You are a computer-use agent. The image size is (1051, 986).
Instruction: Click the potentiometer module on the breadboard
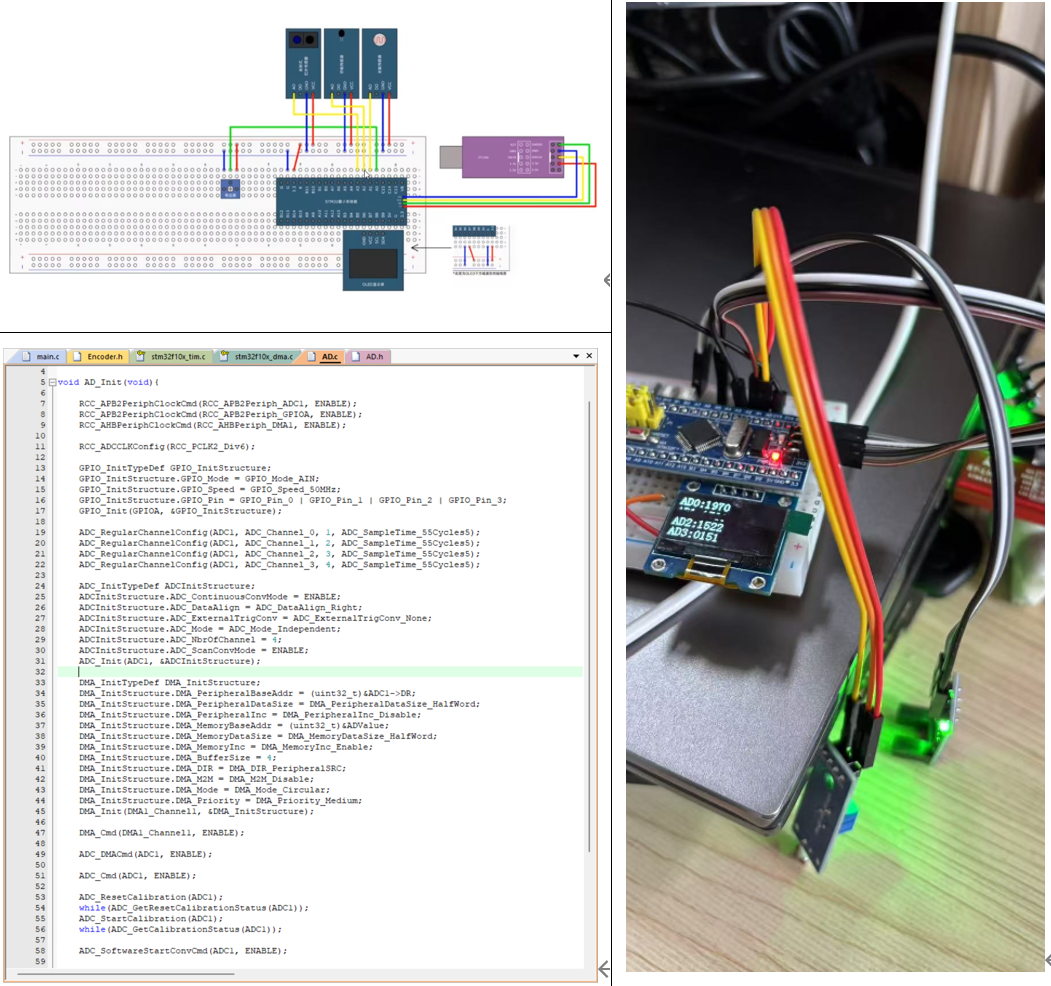230,190
